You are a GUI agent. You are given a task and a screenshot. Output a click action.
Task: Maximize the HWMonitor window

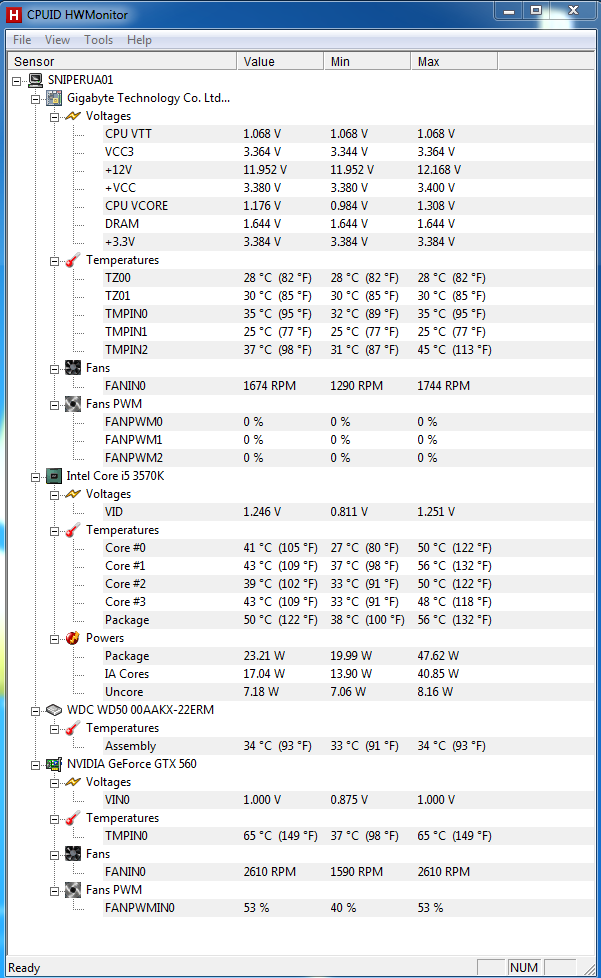coord(536,11)
